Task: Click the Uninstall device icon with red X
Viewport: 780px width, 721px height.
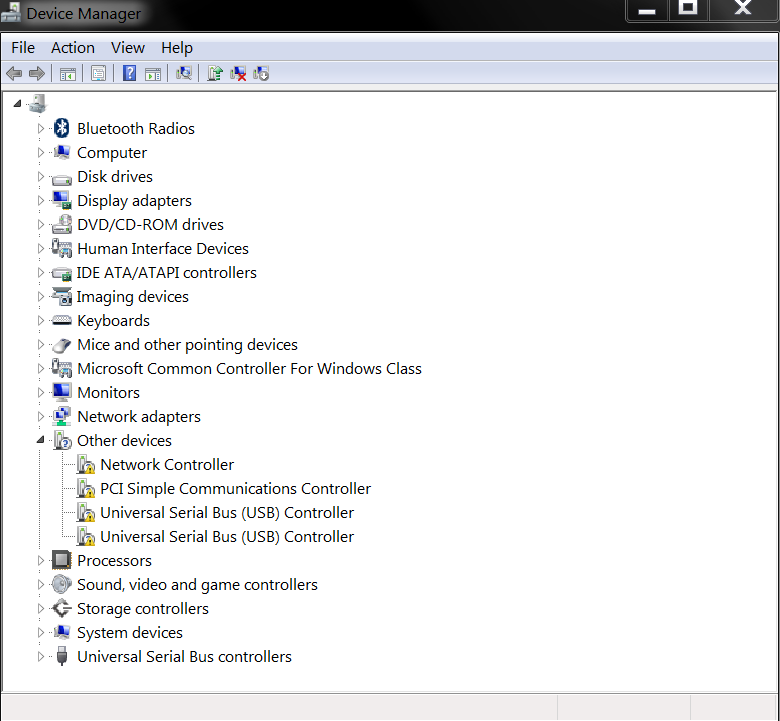Action: [238, 74]
